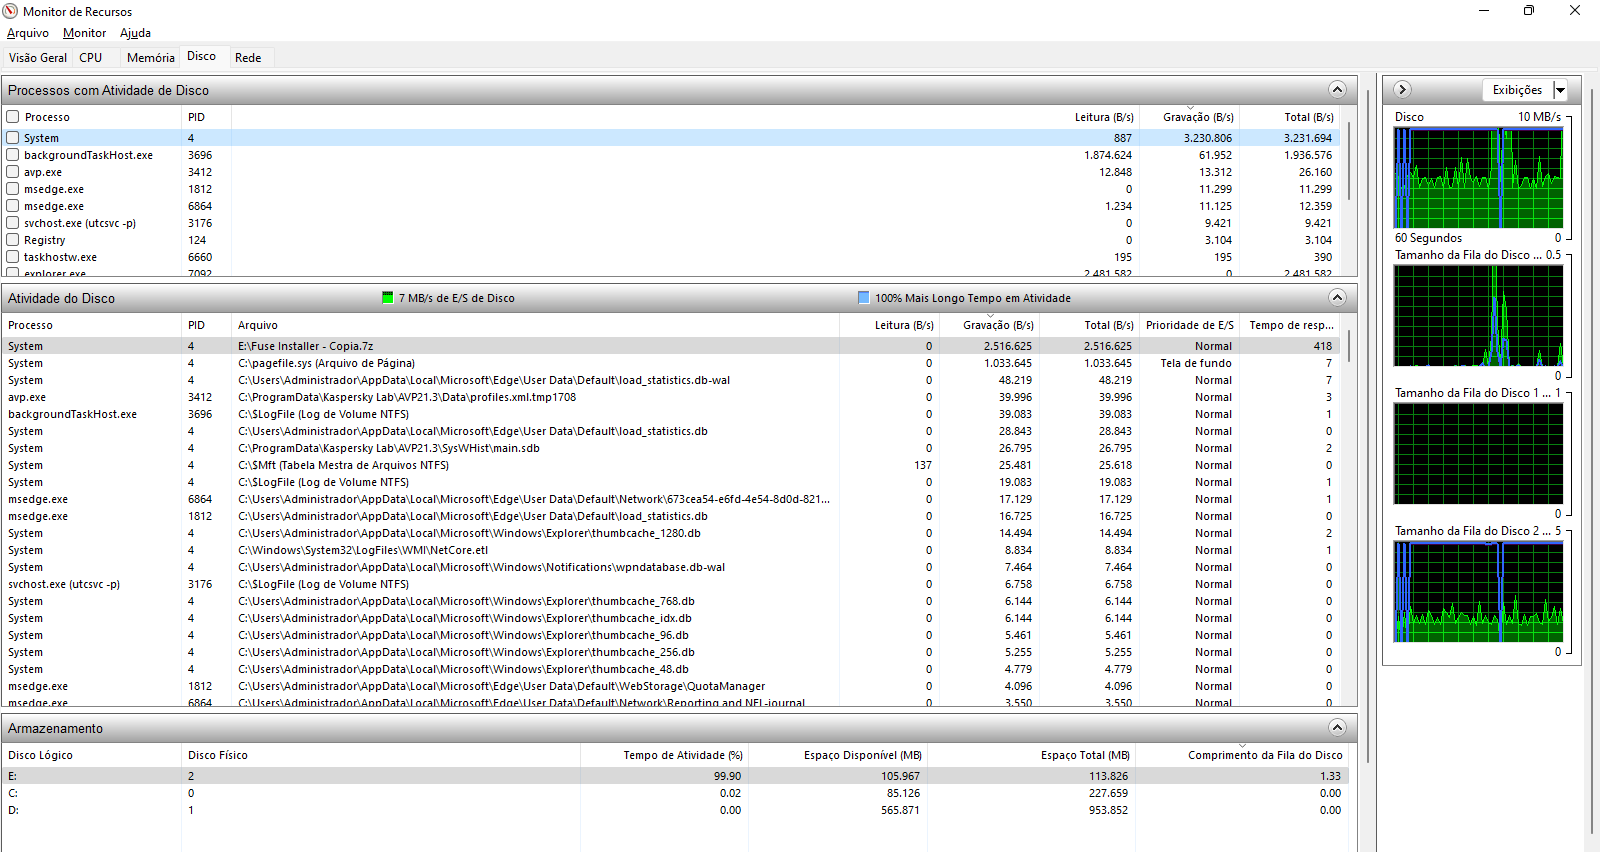Sort disk activity by Tempo de resp... column
The image size is (1600, 852).
[x=1290, y=325]
